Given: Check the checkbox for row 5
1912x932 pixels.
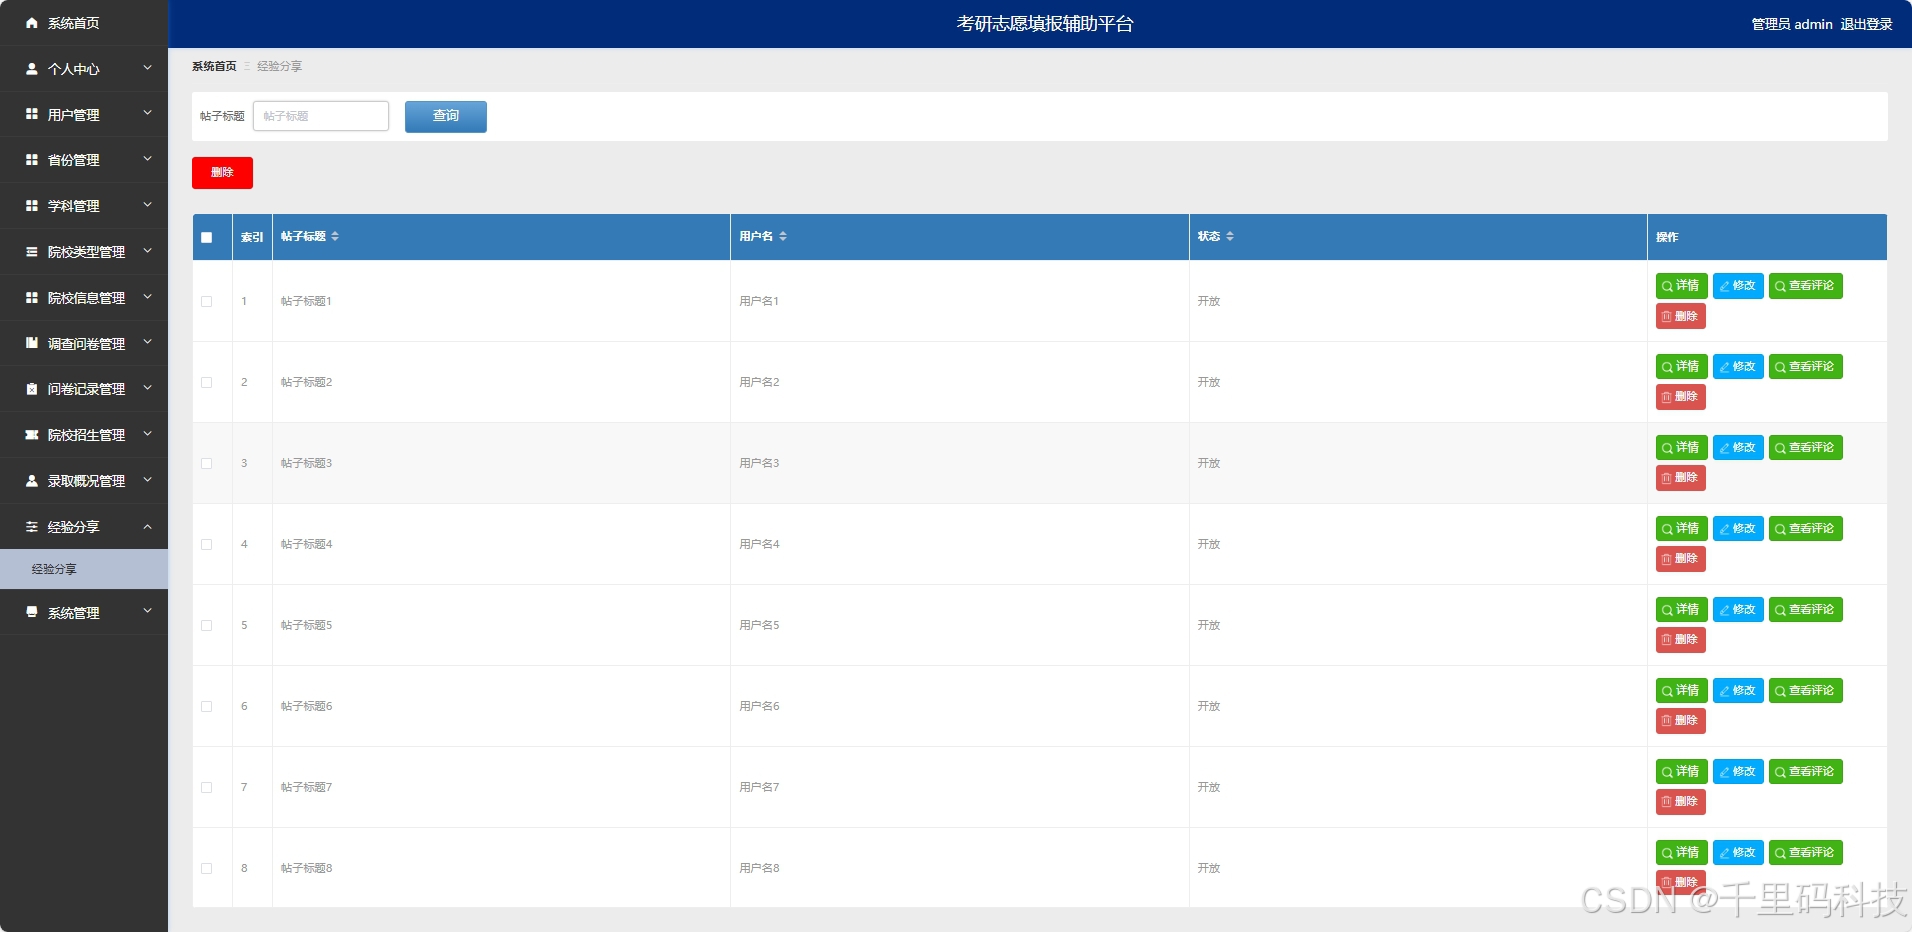Looking at the screenshot, I should [207, 625].
